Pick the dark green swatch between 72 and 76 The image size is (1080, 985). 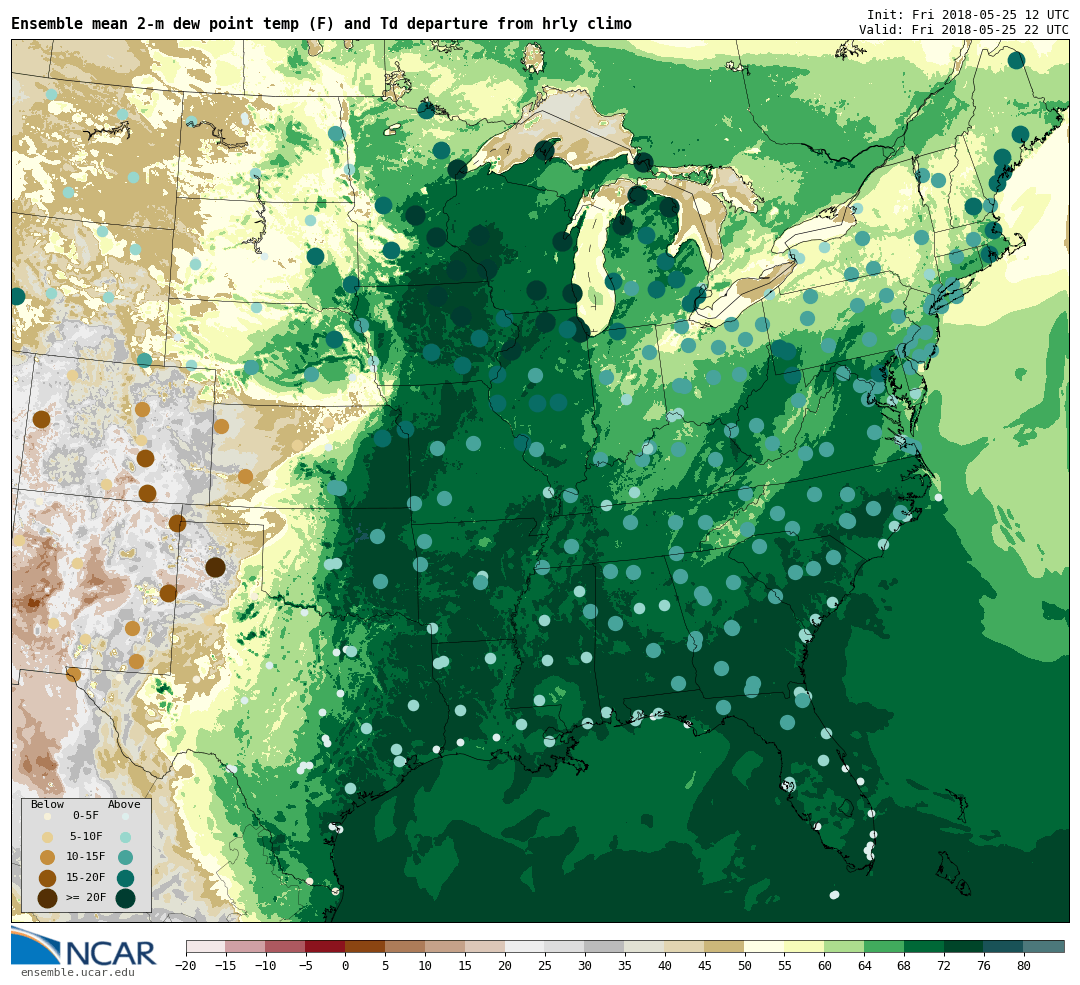tap(964, 946)
